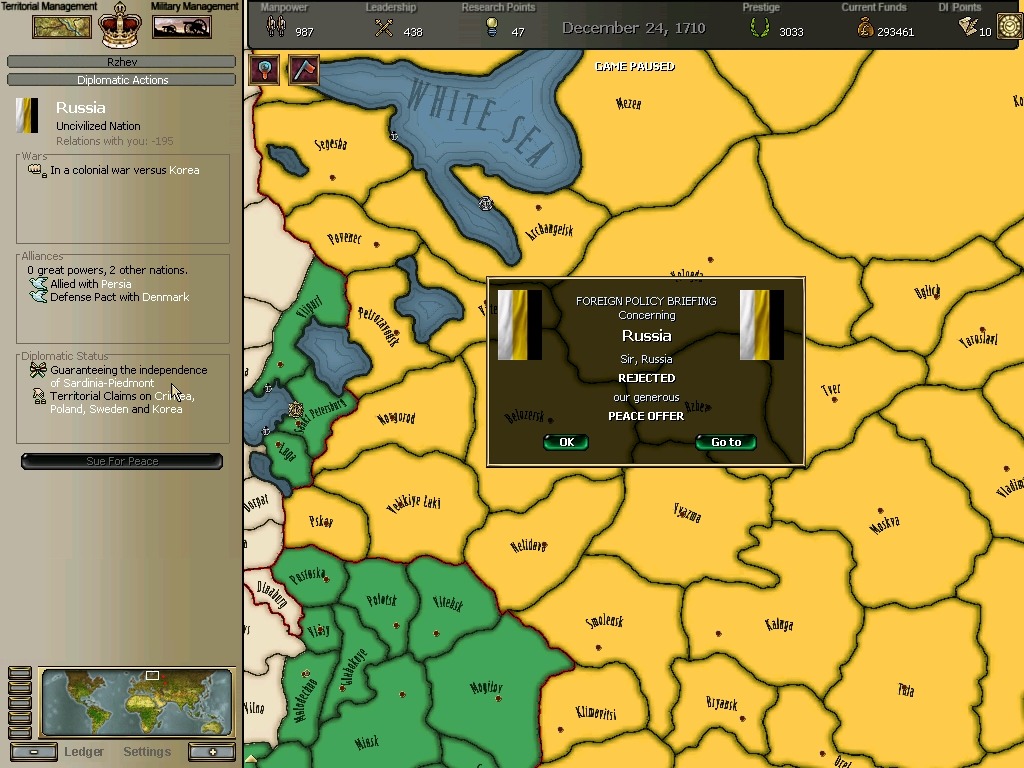
Task: Click the Current Funds money bag icon
Action: [x=865, y=27]
